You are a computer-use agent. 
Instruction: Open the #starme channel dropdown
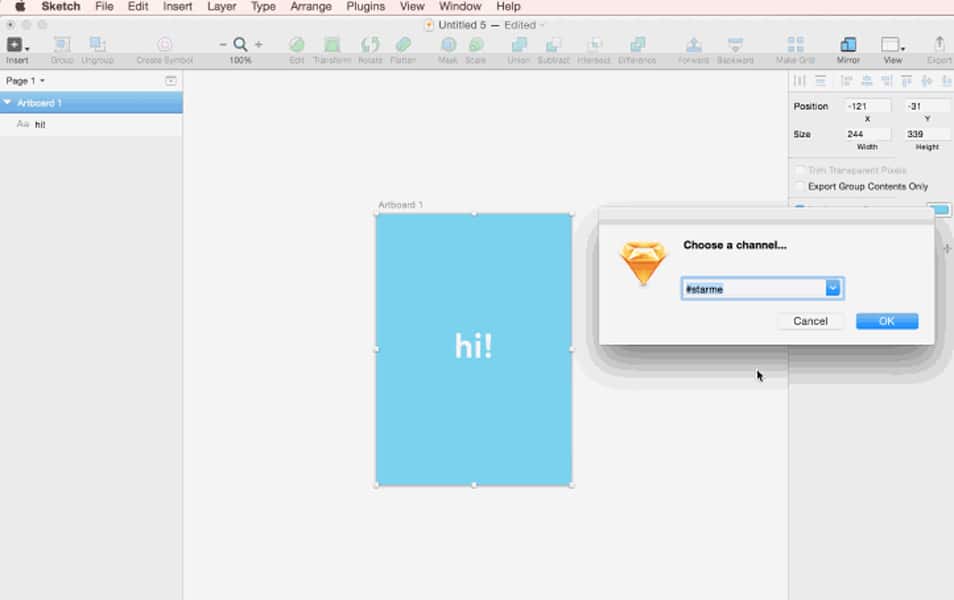tap(834, 287)
